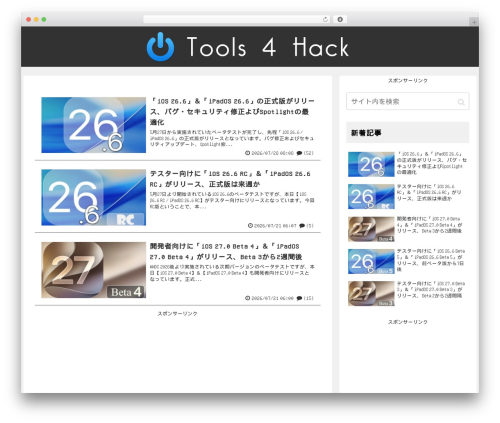The image size is (500, 423).
Task: Open the iOS 26.6 official release article title
Action: pyautogui.click(x=232, y=112)
